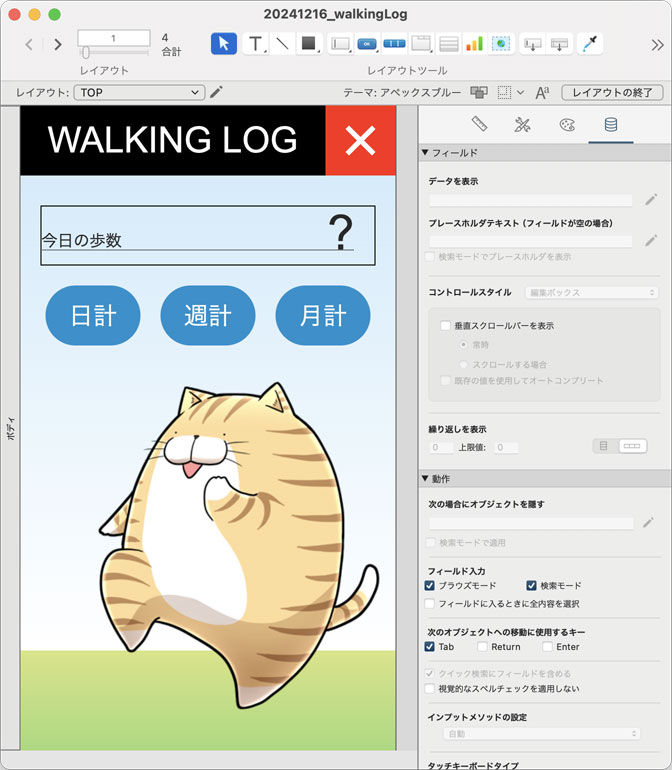Select the Button tool with OK label
This screenshot has width=672, height=770.
click(x=367, y=44)
